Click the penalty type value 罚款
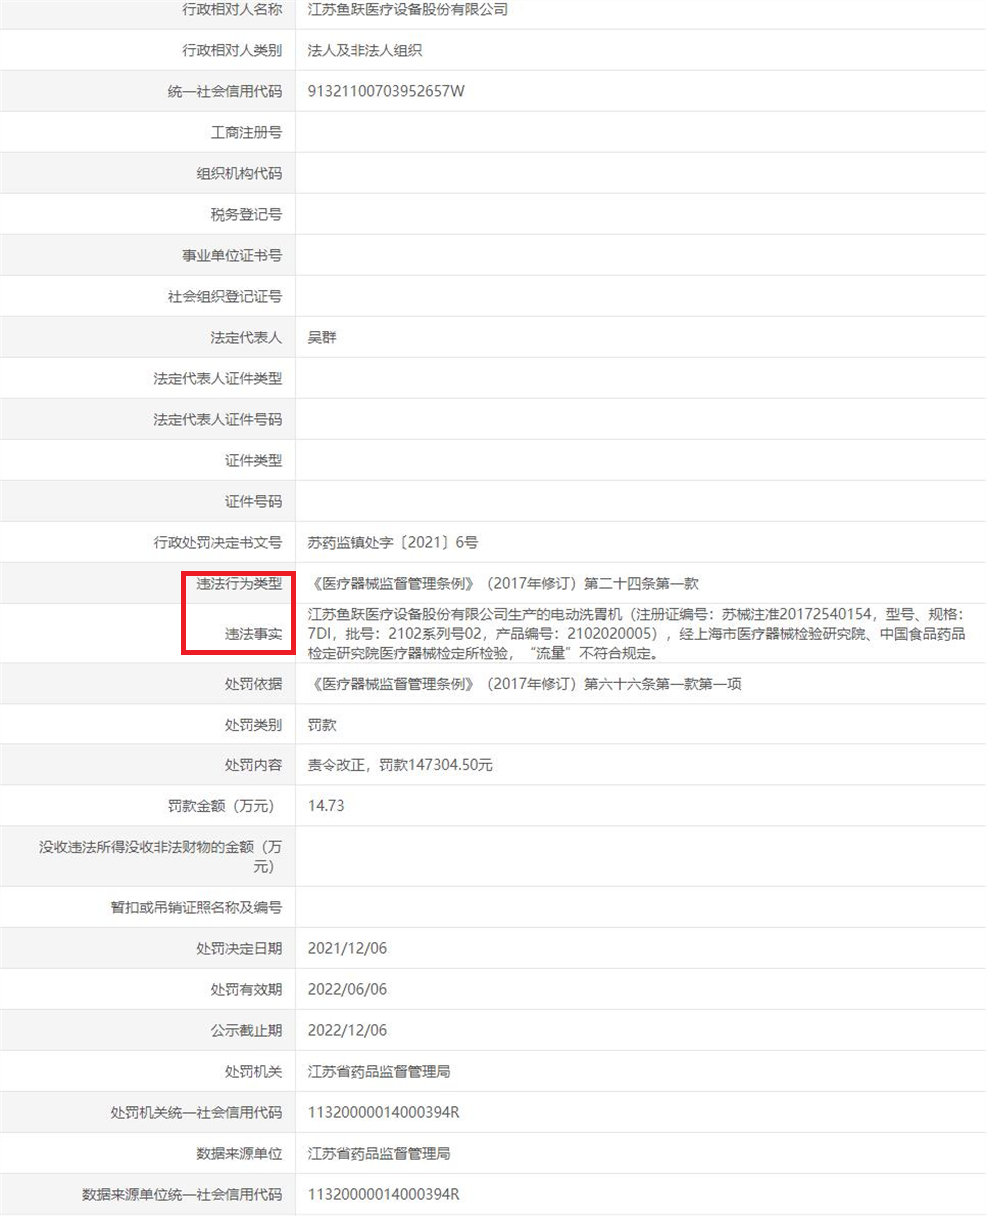The width and height of the screenshot is (986, 1216). click(322, 725)
